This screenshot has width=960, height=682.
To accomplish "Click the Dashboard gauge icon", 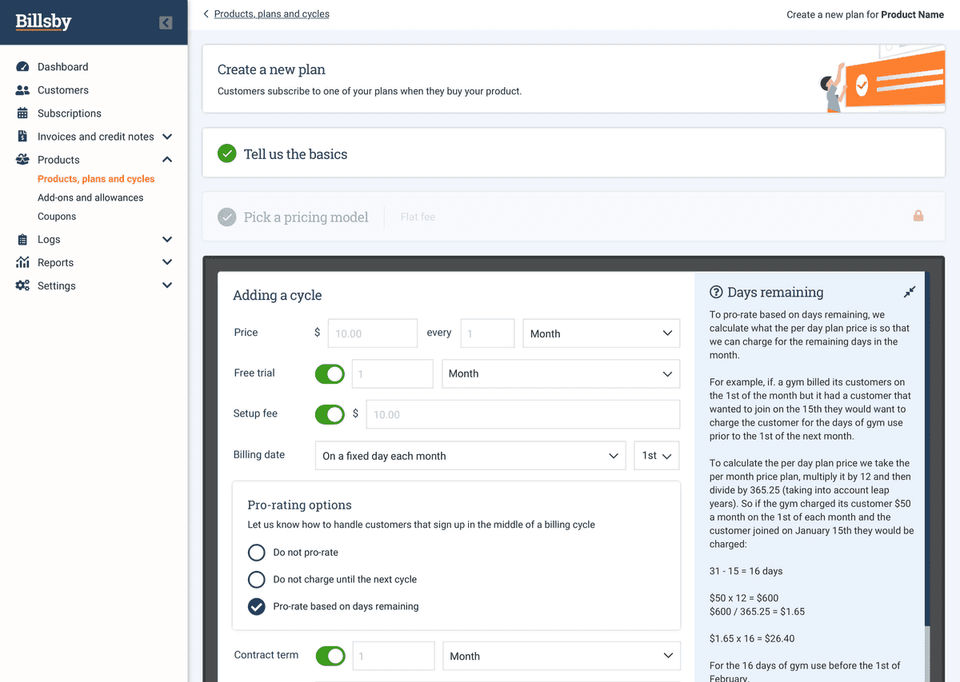I will click(22, 67).
